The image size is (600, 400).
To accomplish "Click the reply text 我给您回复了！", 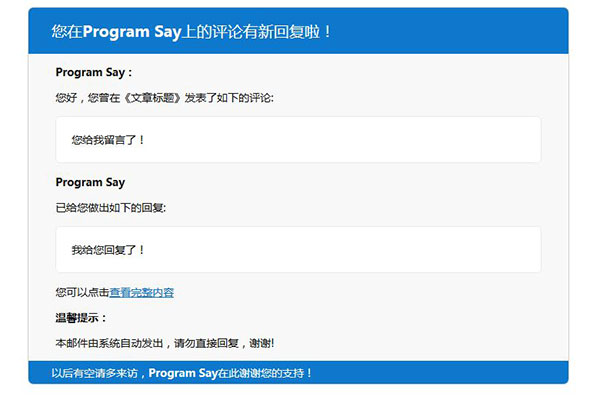I will [108, 250].
